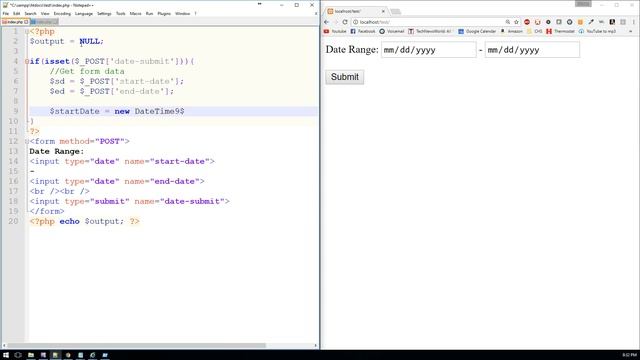The height and width of the screenshot is (360, 640).
Task: Open the Windows Start menu
Action: (6, 355)
